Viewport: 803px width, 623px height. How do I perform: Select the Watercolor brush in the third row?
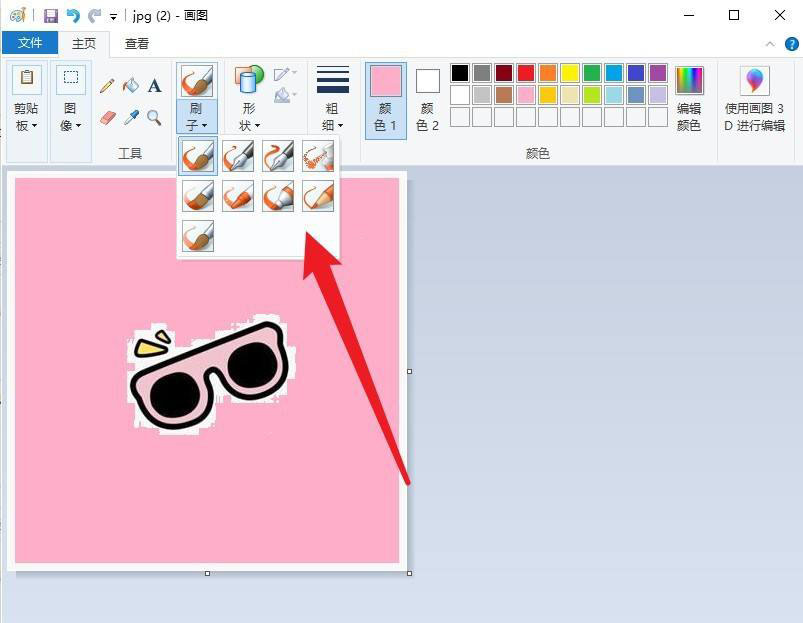point(198,236)
